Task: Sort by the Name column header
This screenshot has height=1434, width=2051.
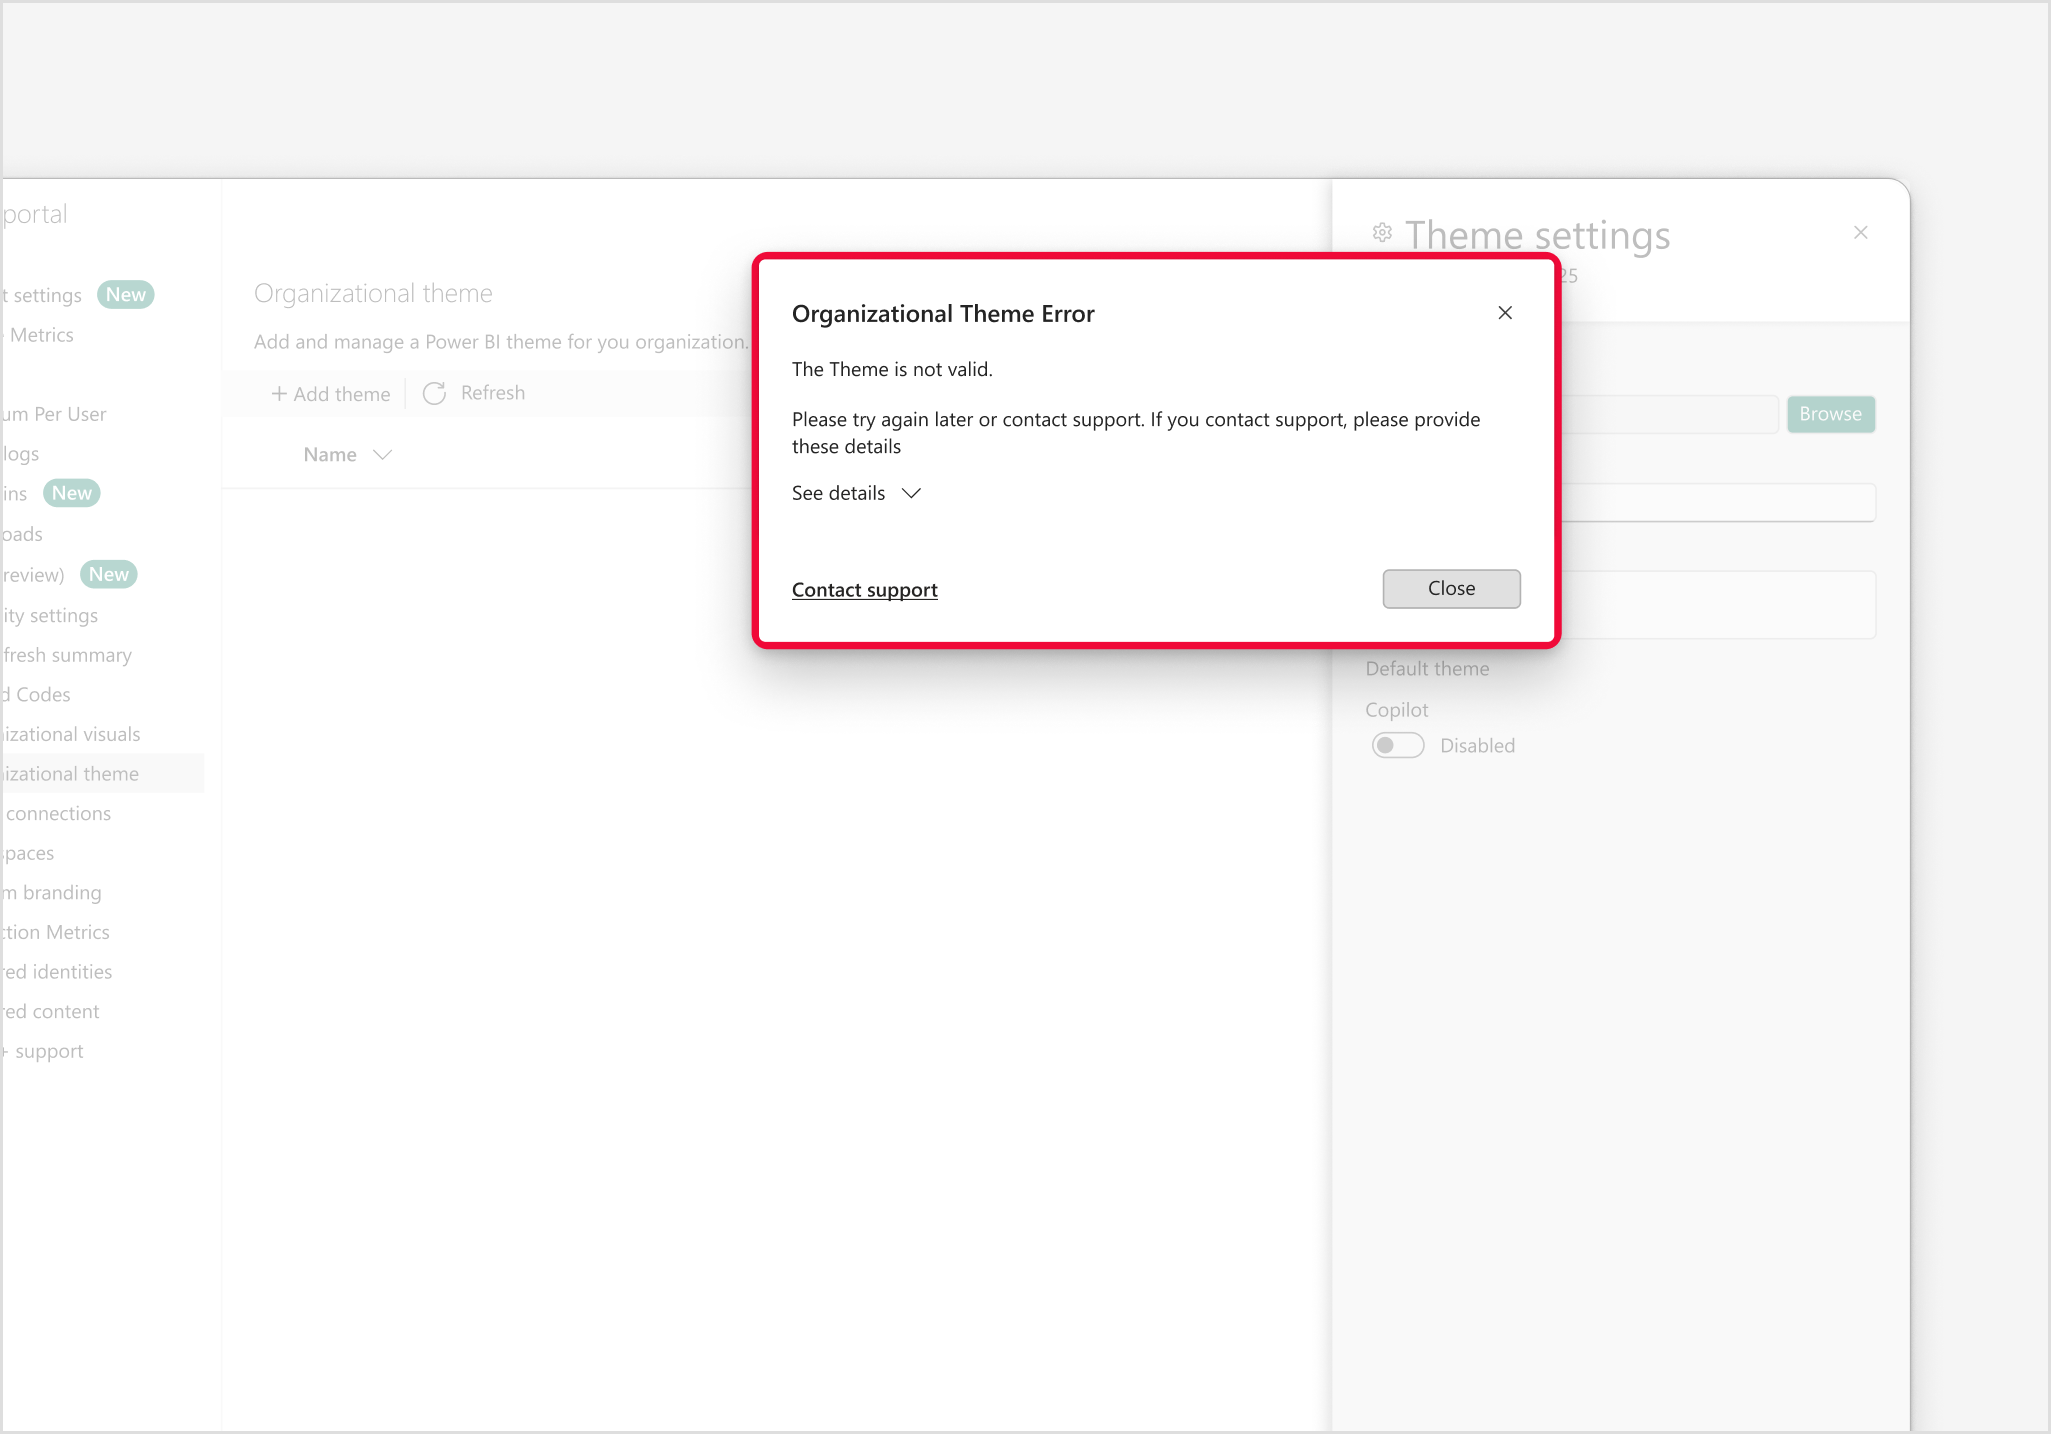Action: point(330,455)
